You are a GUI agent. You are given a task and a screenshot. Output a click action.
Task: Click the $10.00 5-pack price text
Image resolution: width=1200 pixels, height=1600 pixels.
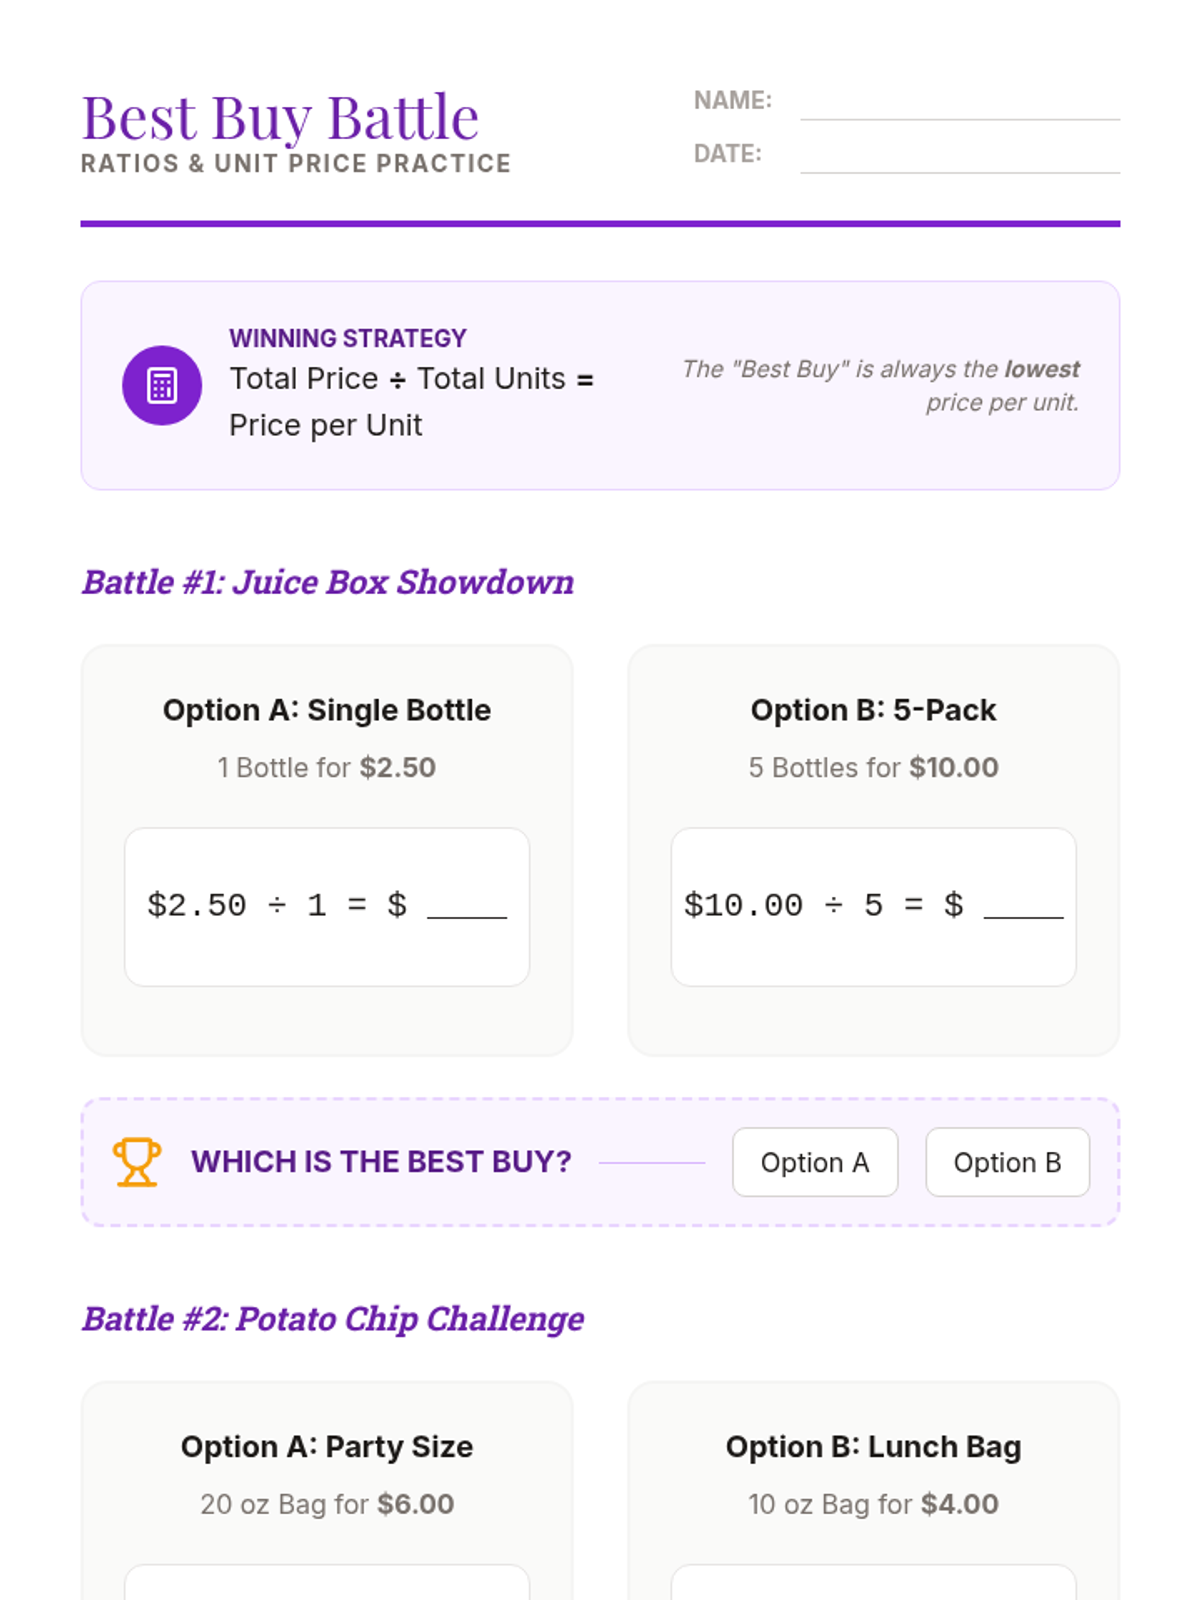954,768
